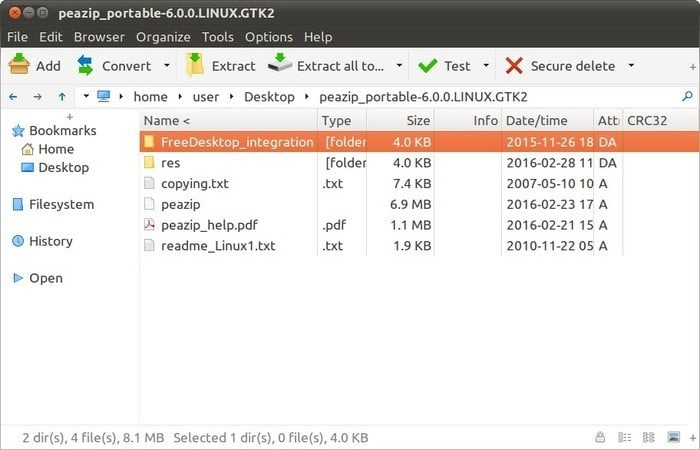Screen dimensions: 700x450
Task: Click the plus above Bookmarks
Action: coord(70,117)
